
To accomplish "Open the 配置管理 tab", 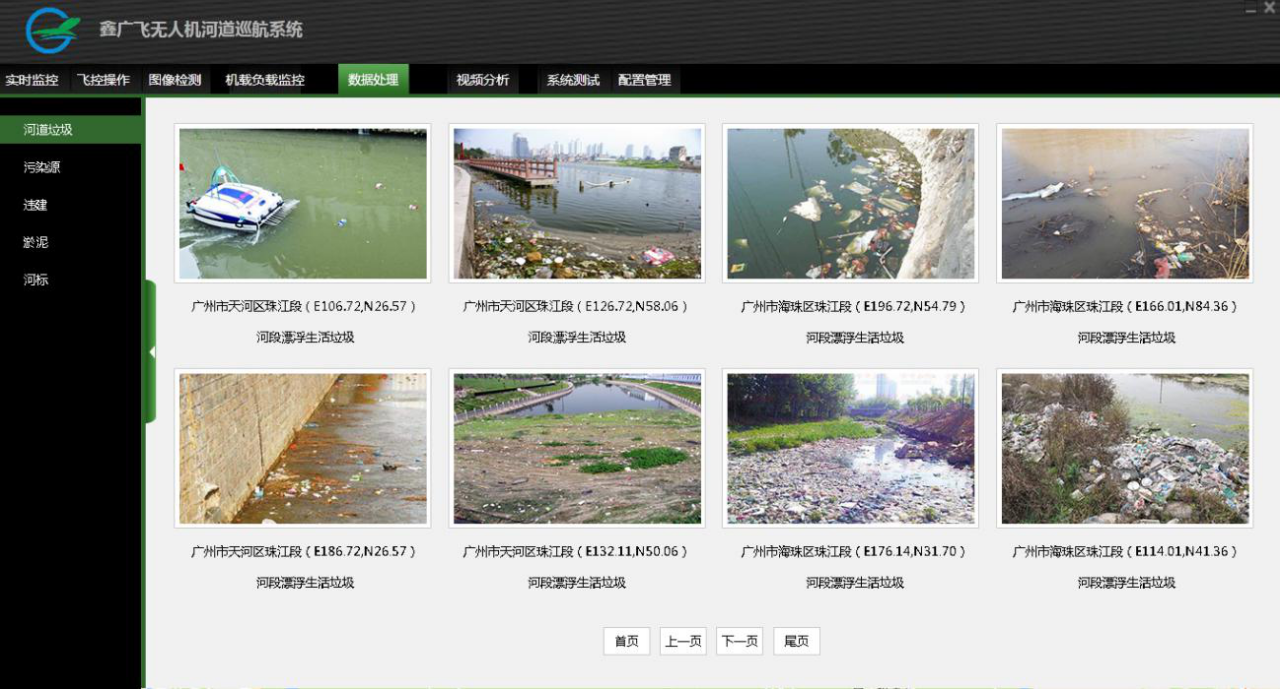I will coord(644,80).
